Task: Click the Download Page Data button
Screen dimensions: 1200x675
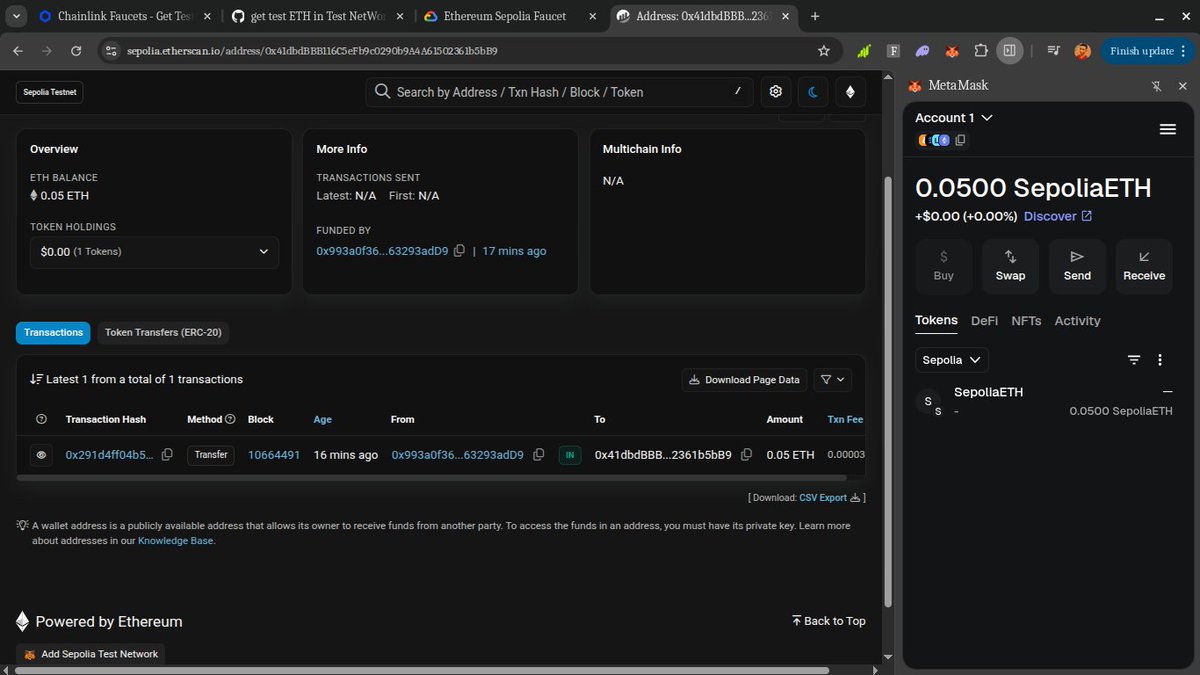Action: pyautogui.click(x=745, y=380)
